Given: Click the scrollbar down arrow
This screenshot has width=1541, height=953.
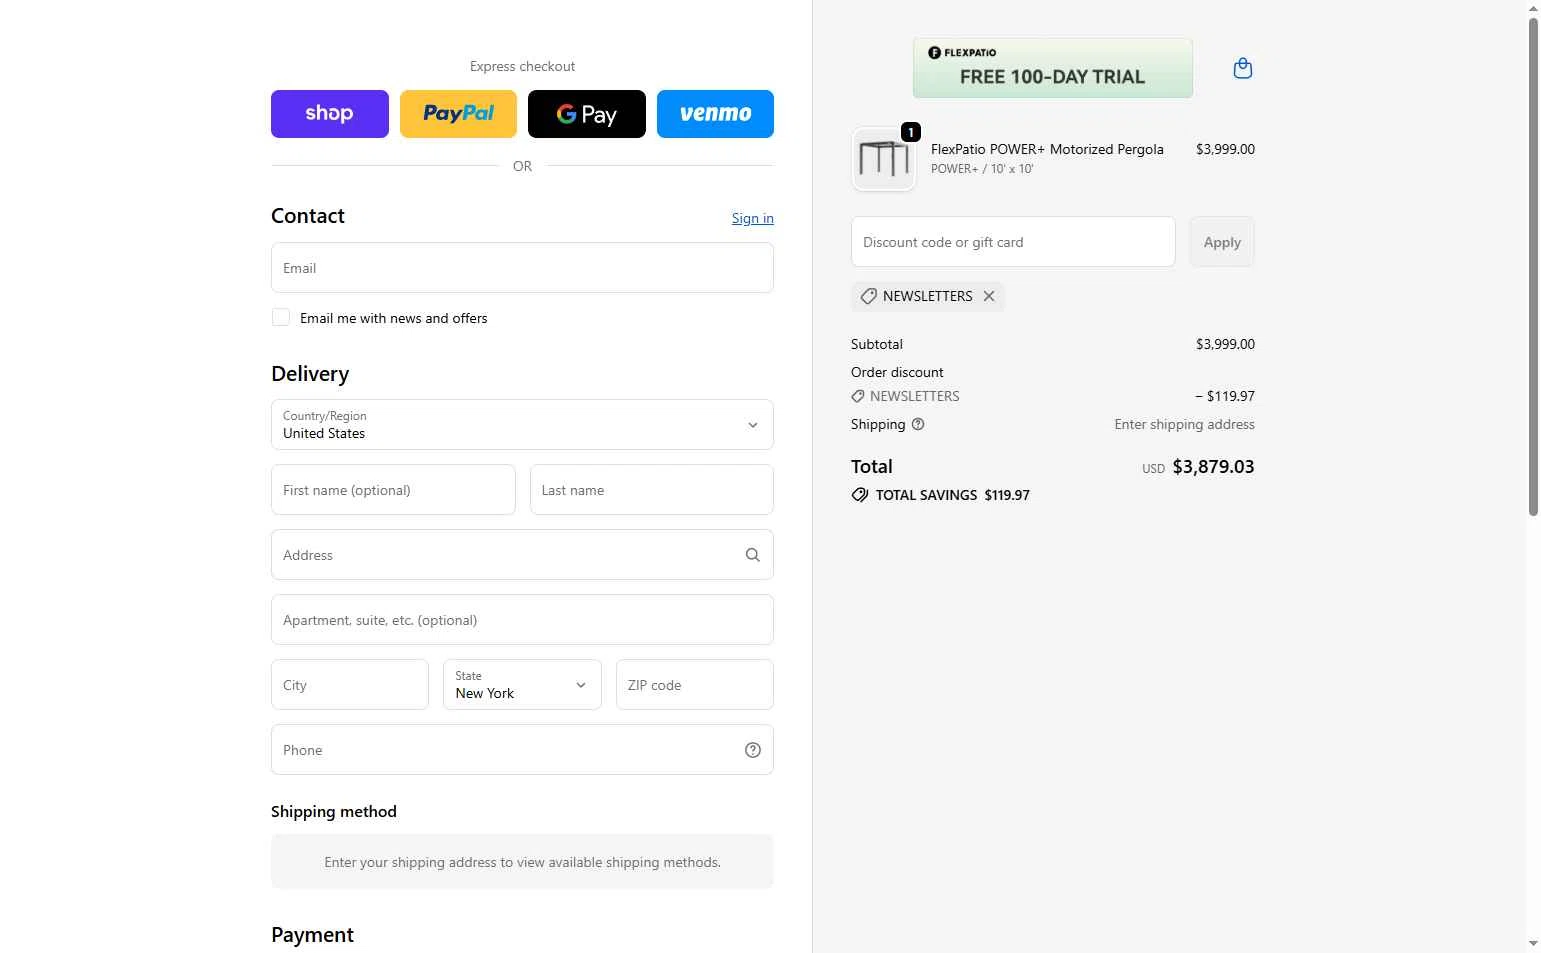Looking at the screenshot, I should pyautogui.click(x=1534, y=943).
